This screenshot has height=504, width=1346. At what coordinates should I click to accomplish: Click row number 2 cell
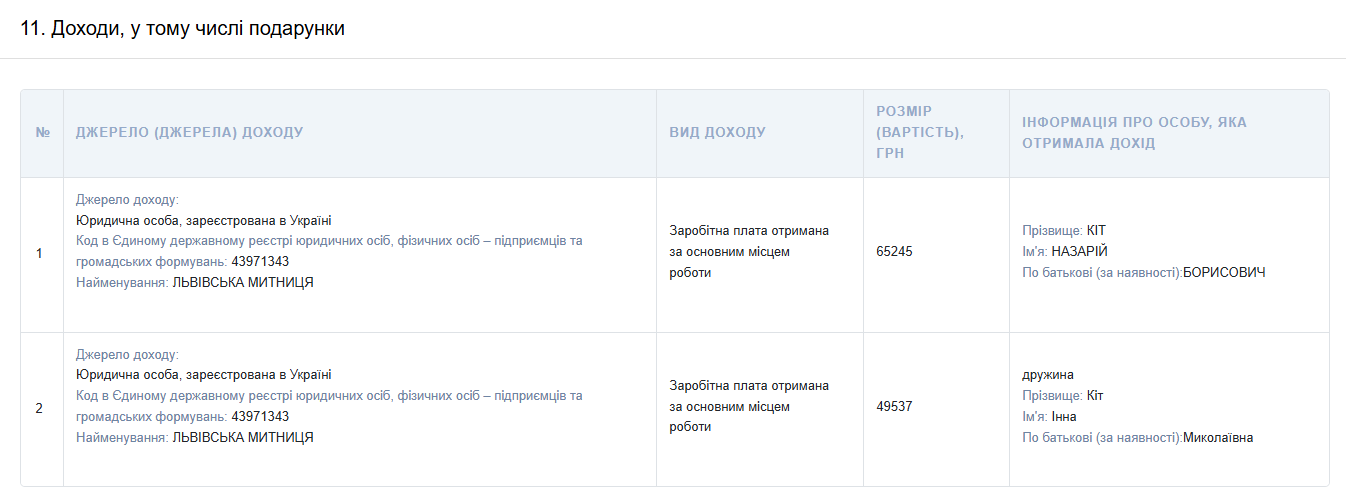(40, 408)
